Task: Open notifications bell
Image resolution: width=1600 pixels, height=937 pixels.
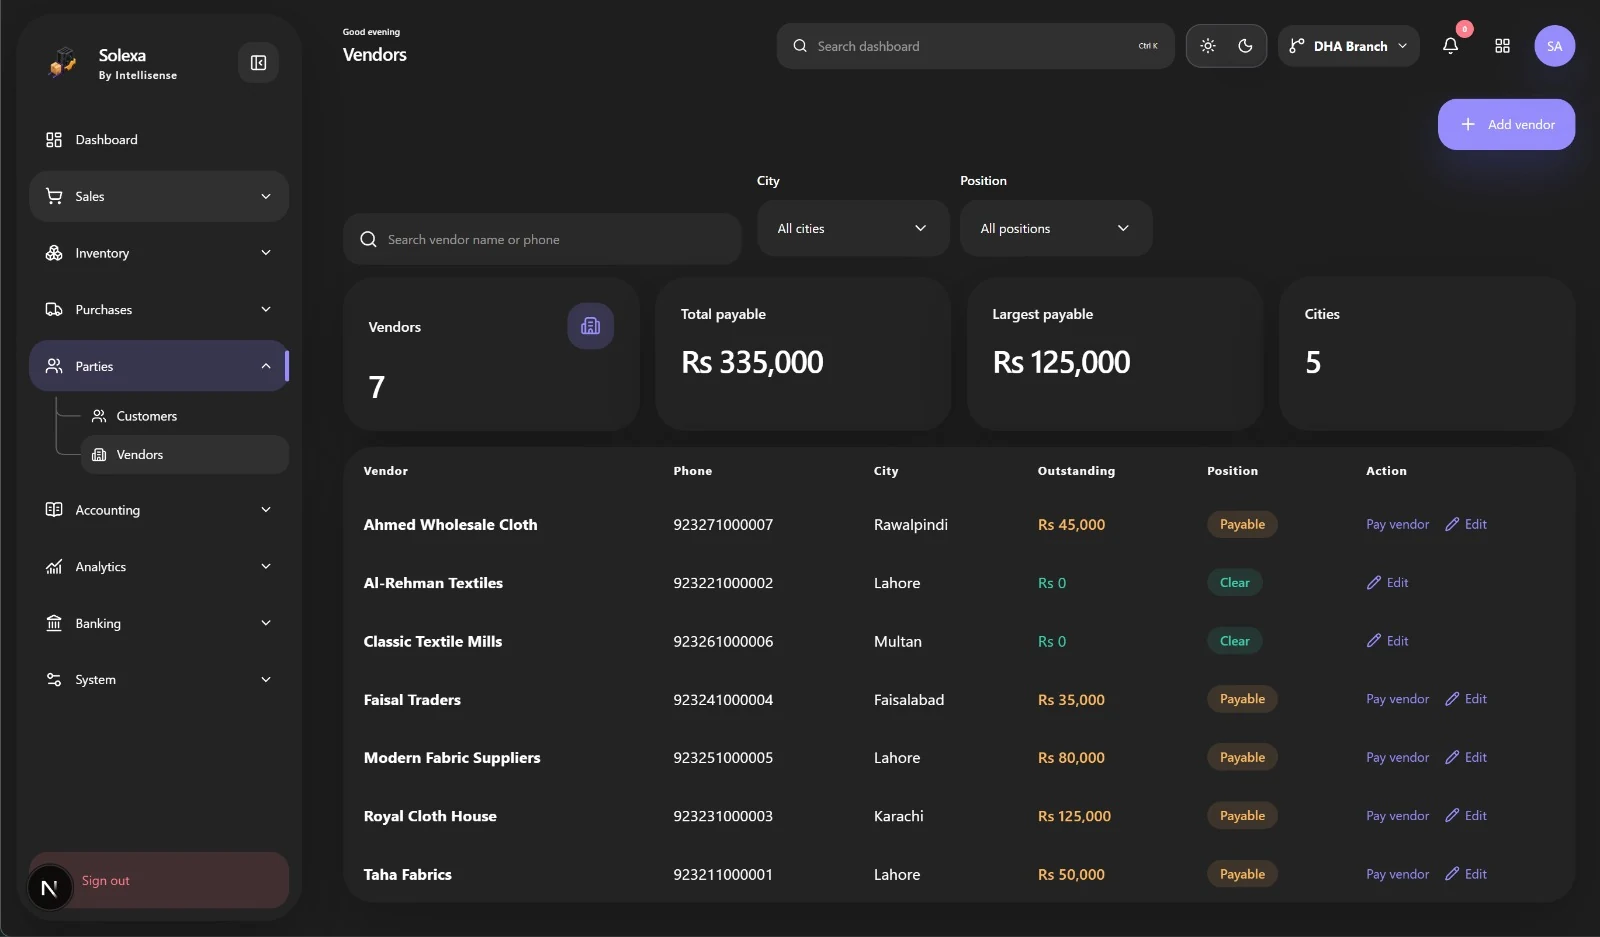Action: click(x=1450, y=46)
